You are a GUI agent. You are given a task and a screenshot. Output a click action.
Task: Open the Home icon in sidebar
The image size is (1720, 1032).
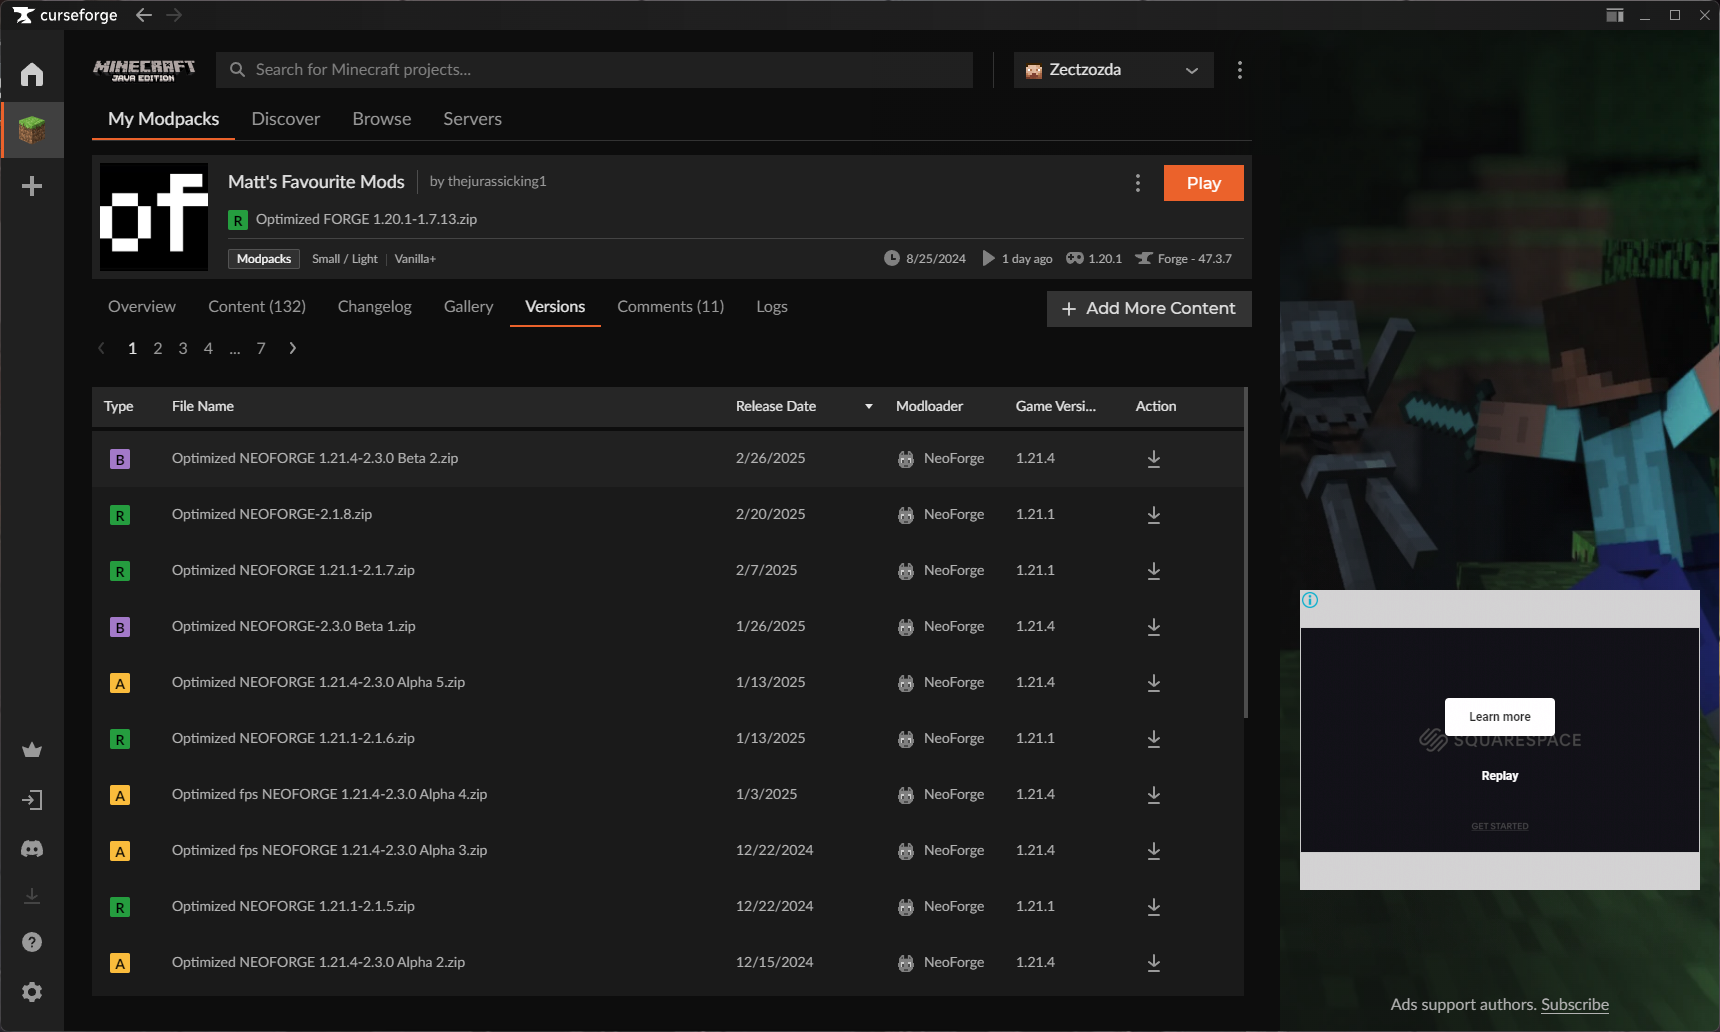coord(32,74)
